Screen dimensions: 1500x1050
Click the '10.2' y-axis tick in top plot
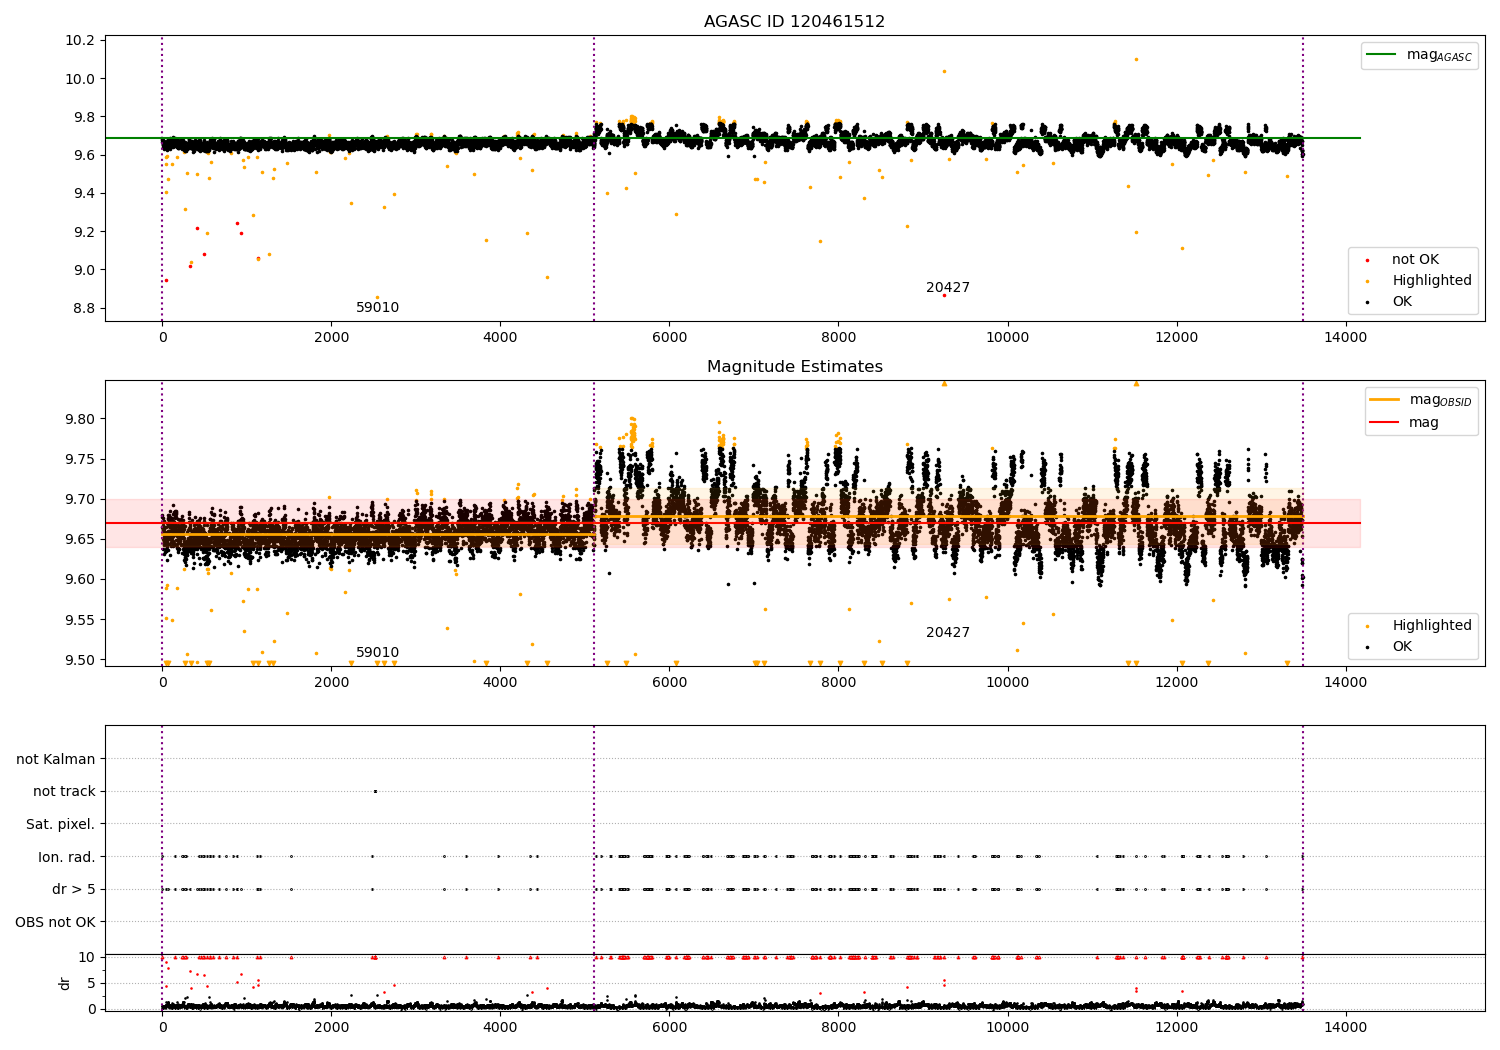point(82,41)
